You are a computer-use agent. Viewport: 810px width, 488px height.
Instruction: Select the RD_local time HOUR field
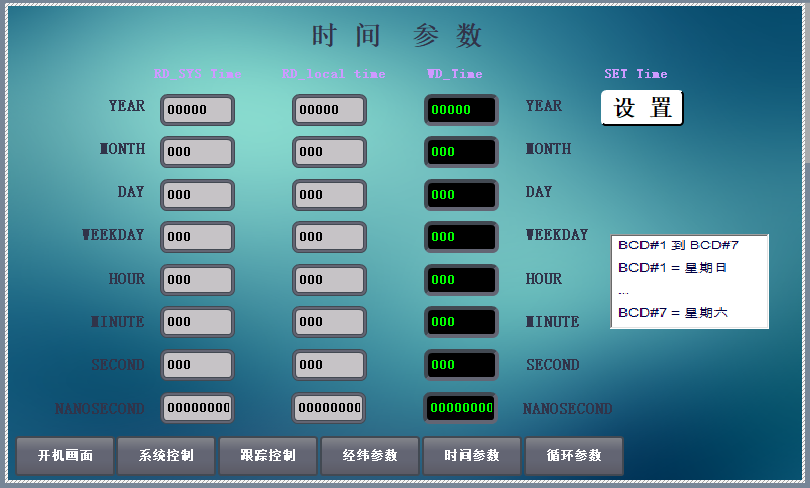pos(329,280)
